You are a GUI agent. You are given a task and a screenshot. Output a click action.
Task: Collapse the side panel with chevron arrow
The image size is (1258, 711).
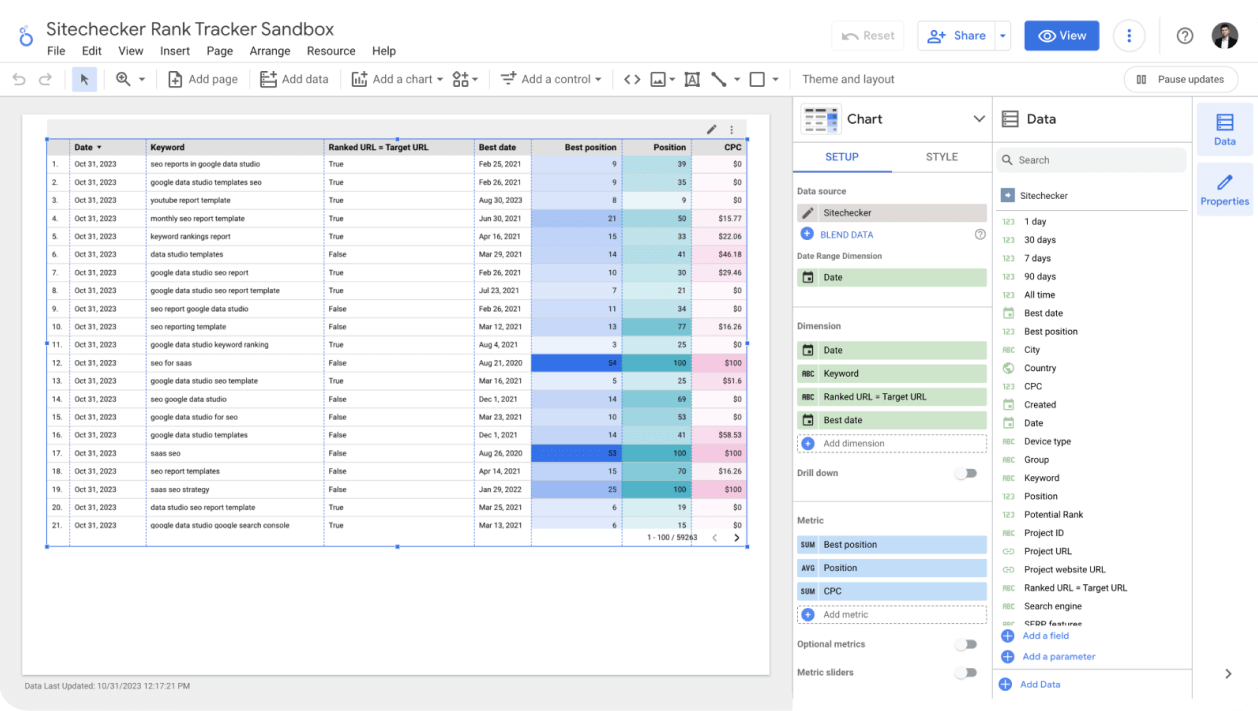[x=1228, y=674]
